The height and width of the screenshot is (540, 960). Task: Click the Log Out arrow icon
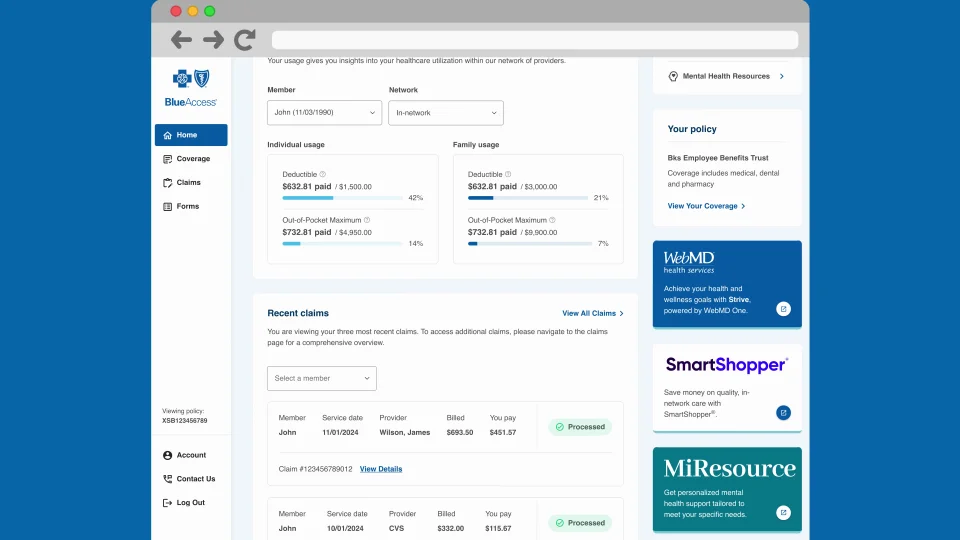pos(167,503)
